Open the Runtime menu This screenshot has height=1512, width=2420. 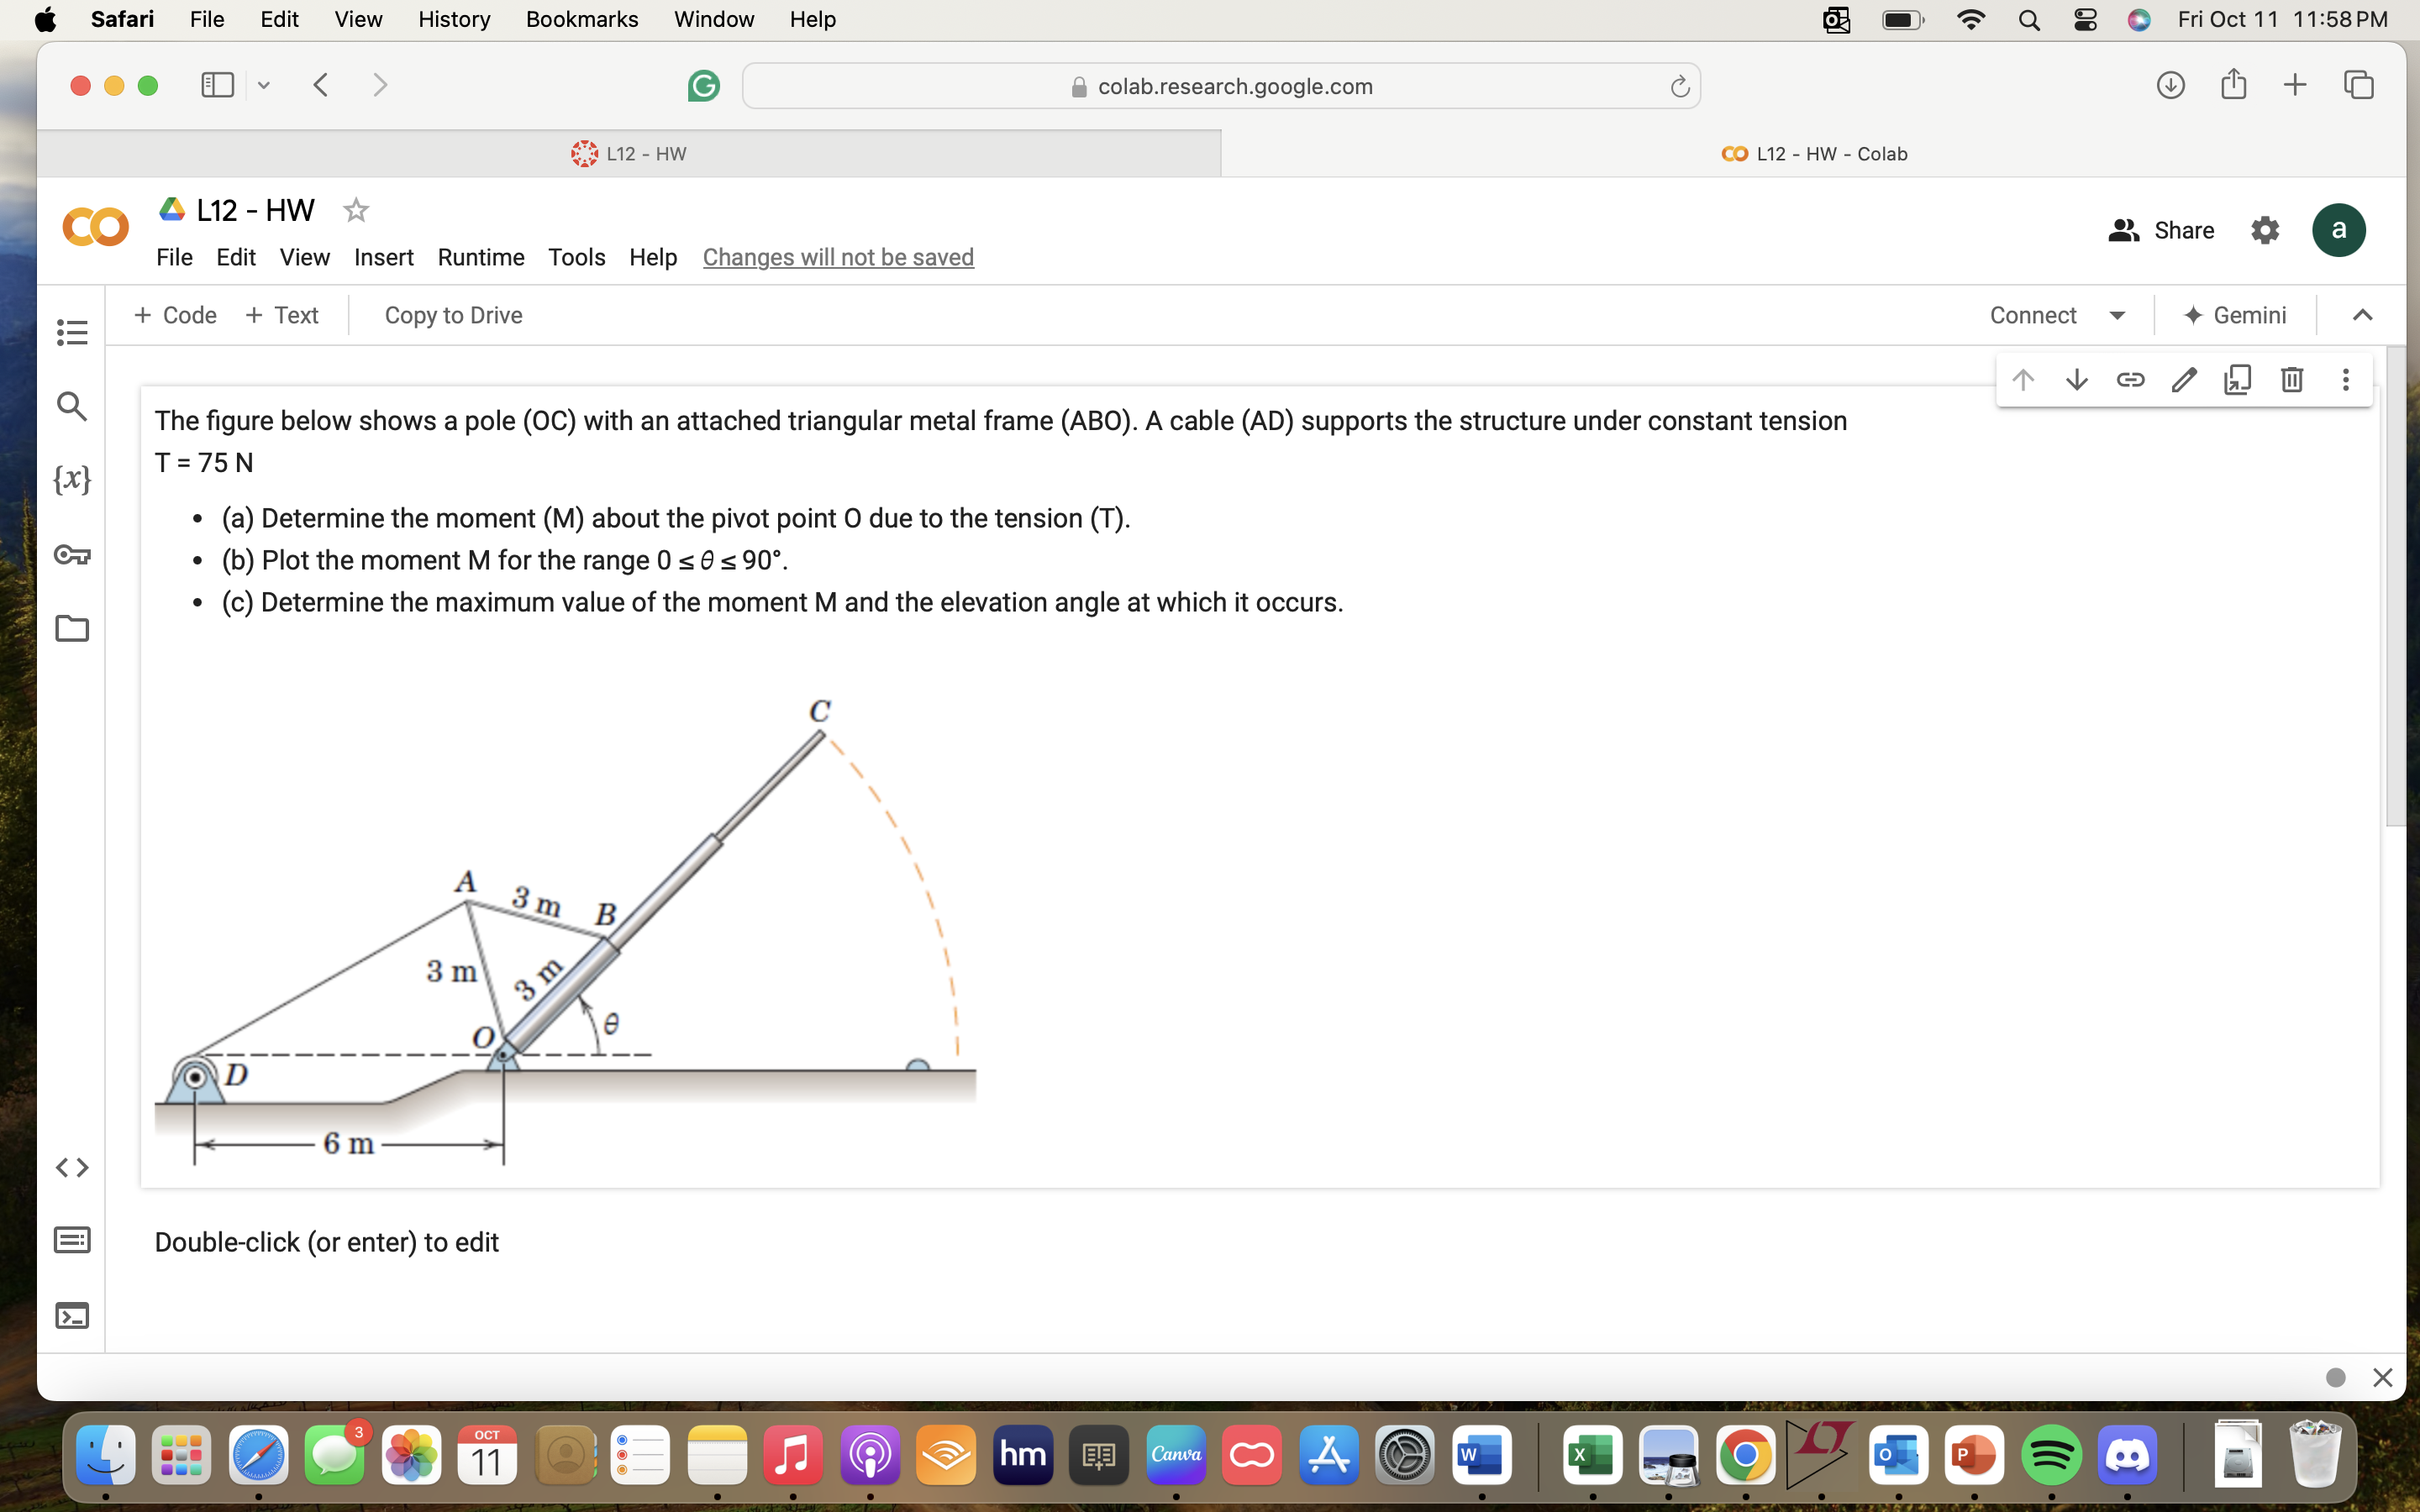[x=481, y=257]
